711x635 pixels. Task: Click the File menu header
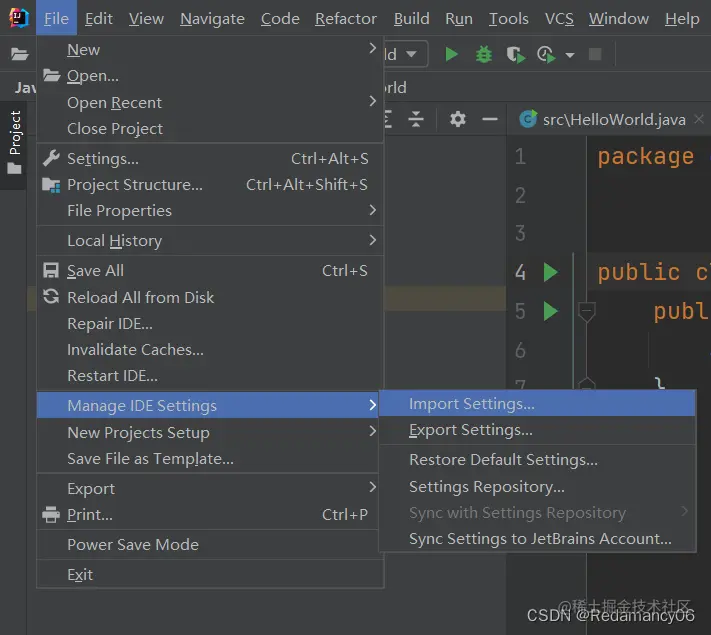coord(56,18)
